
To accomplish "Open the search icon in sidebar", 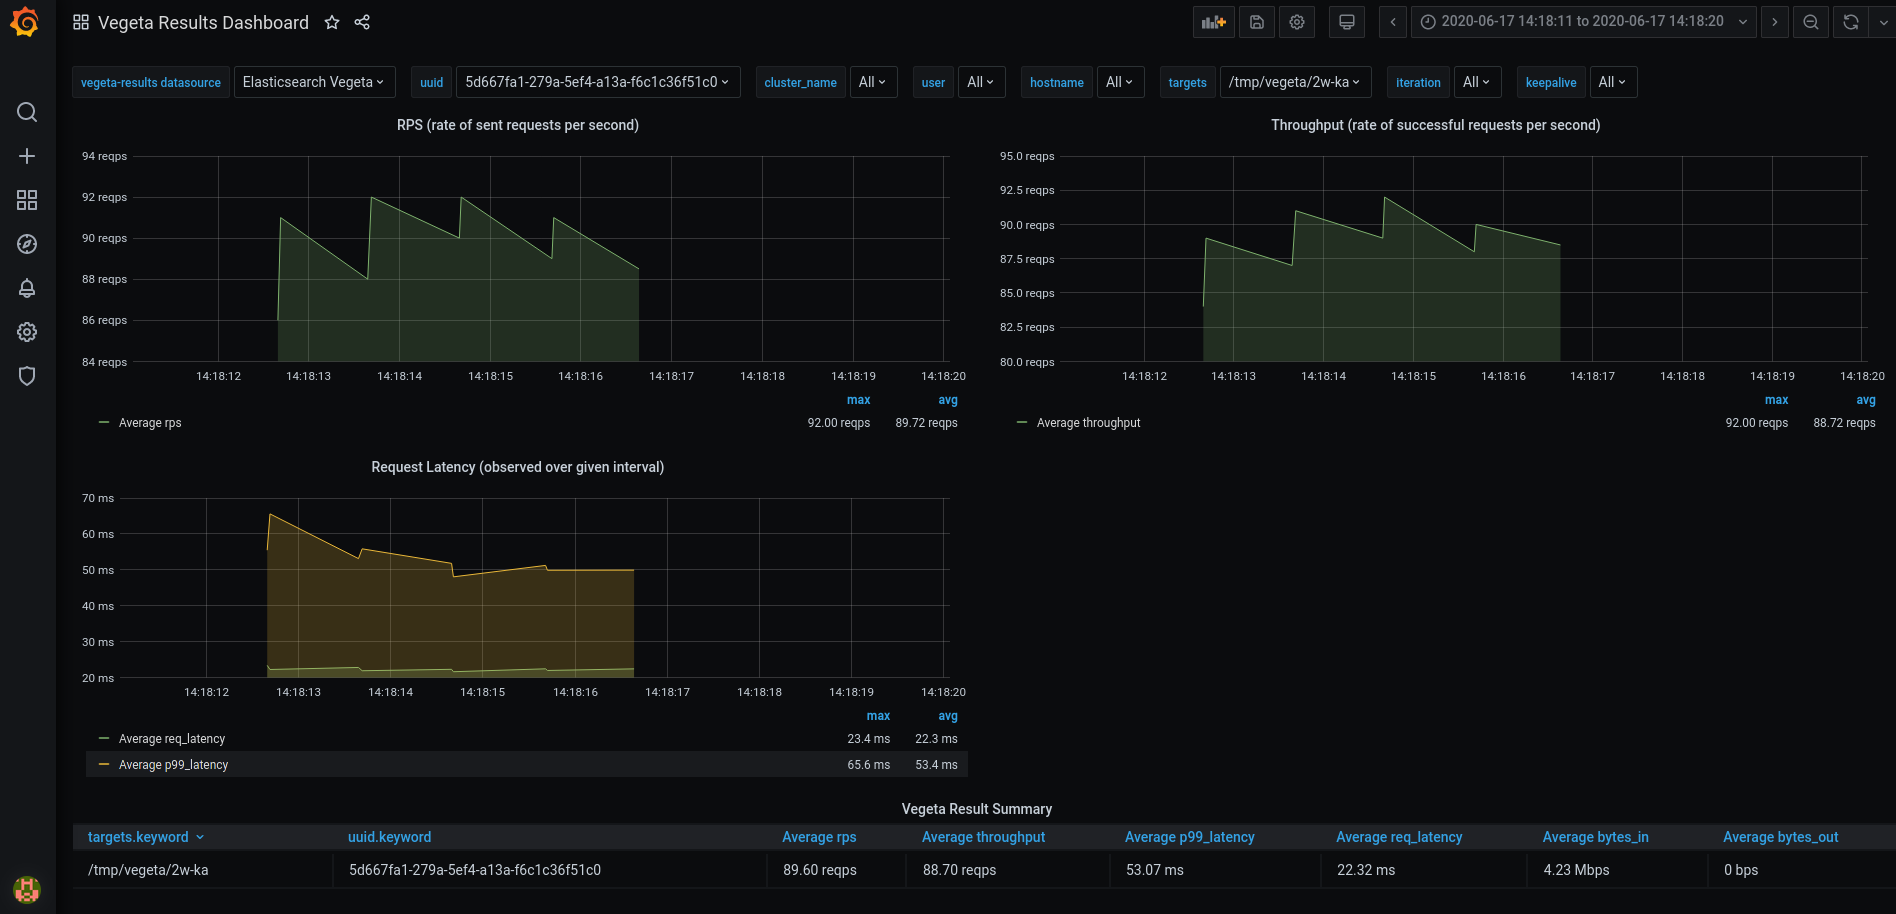I will [27, 112].
